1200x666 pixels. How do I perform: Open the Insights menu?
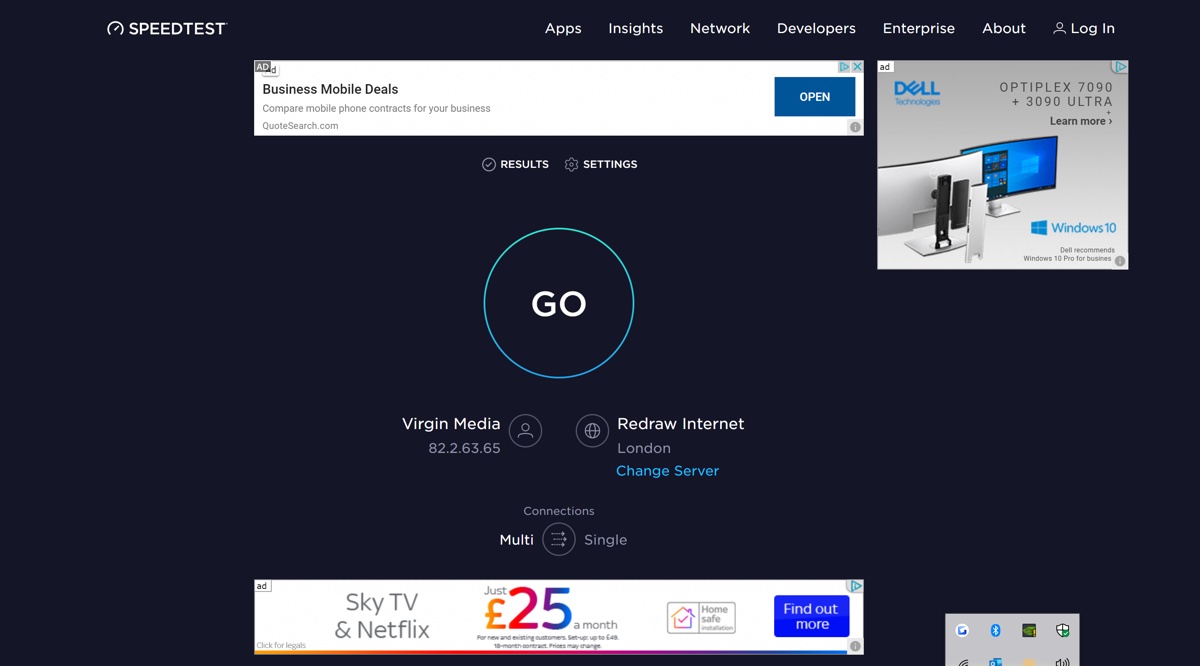click(x=636, y=28)
